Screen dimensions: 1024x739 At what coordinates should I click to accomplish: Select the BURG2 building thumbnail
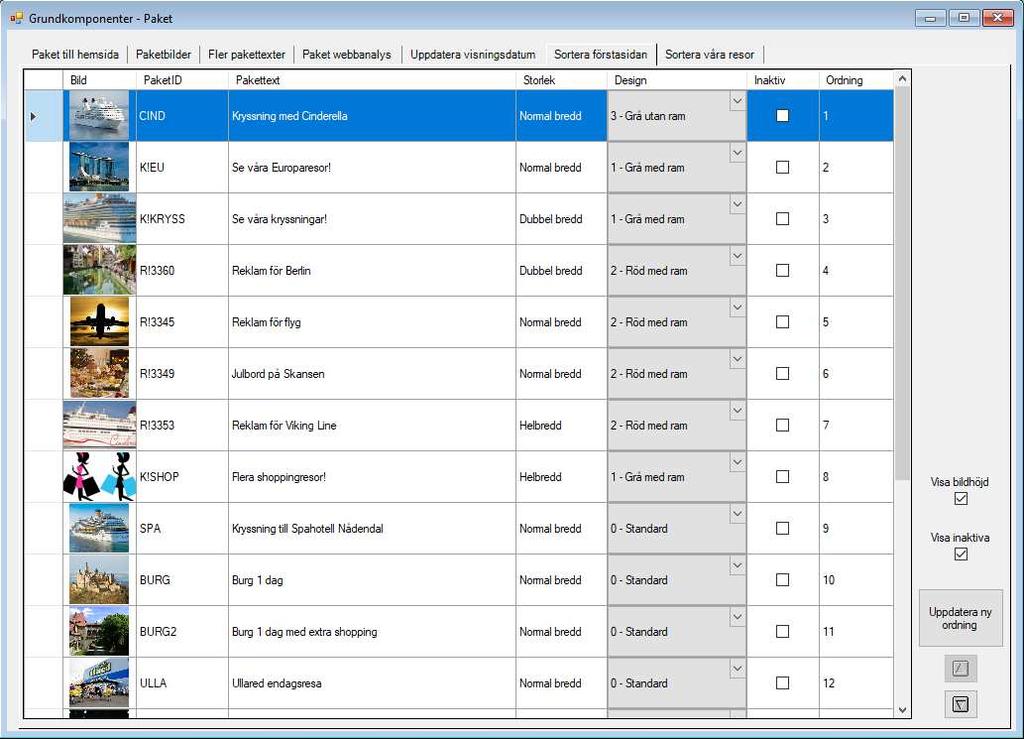point(99,631)
